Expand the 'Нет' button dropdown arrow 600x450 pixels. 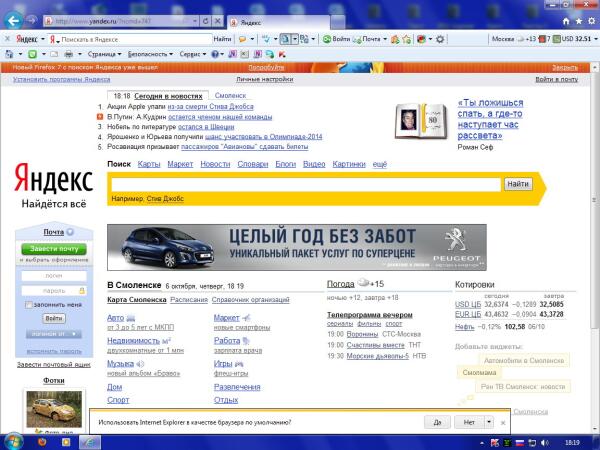coord(489,422)
